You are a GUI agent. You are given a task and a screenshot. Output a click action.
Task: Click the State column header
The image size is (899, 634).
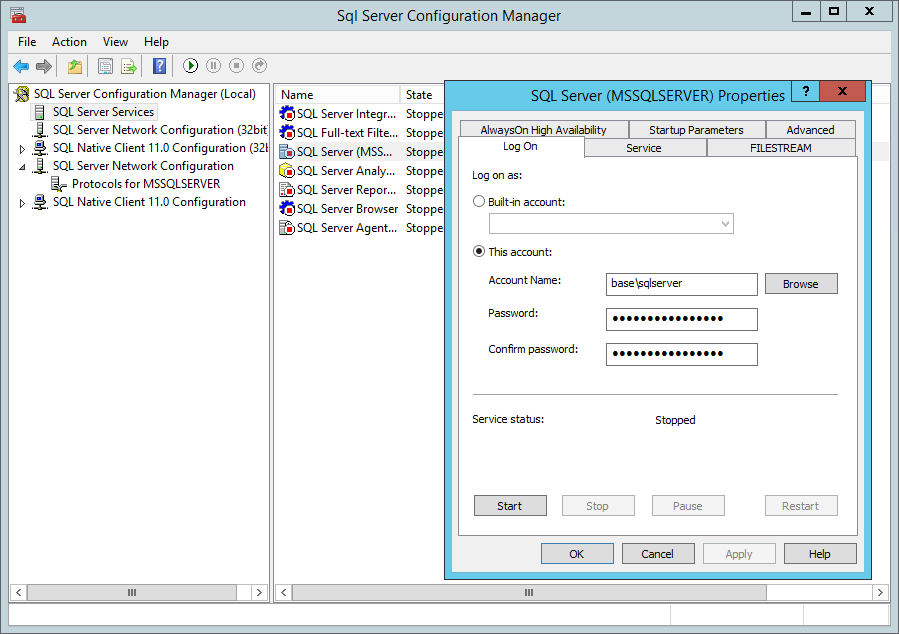(x=423, y=95)
